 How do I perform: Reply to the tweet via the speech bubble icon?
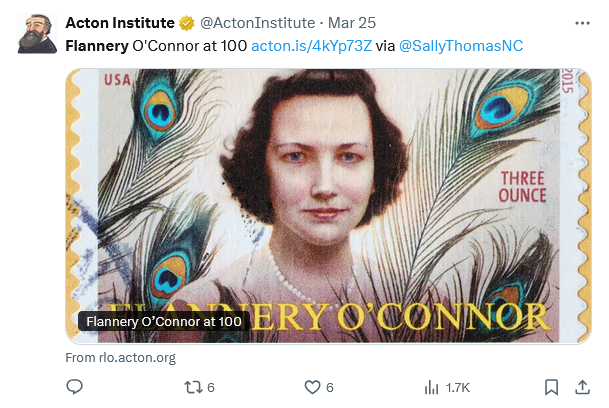(x=74, y=387)
